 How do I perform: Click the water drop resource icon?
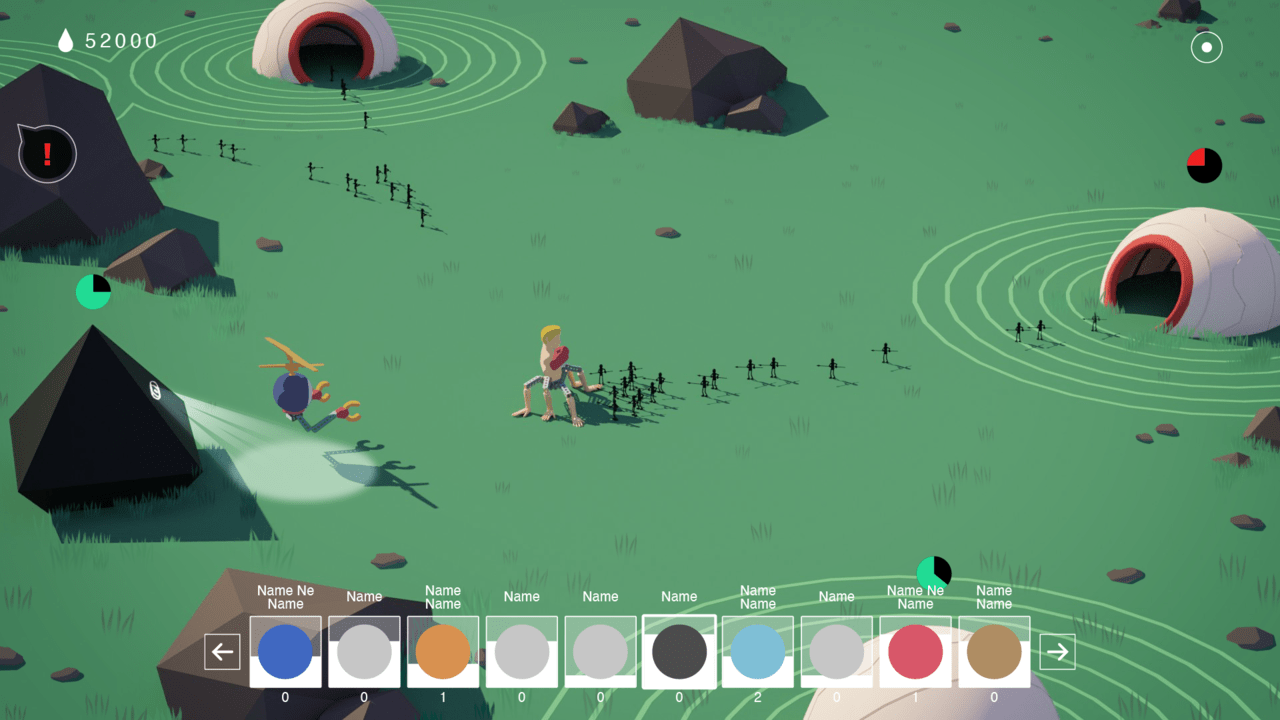[x=66, y=41]
